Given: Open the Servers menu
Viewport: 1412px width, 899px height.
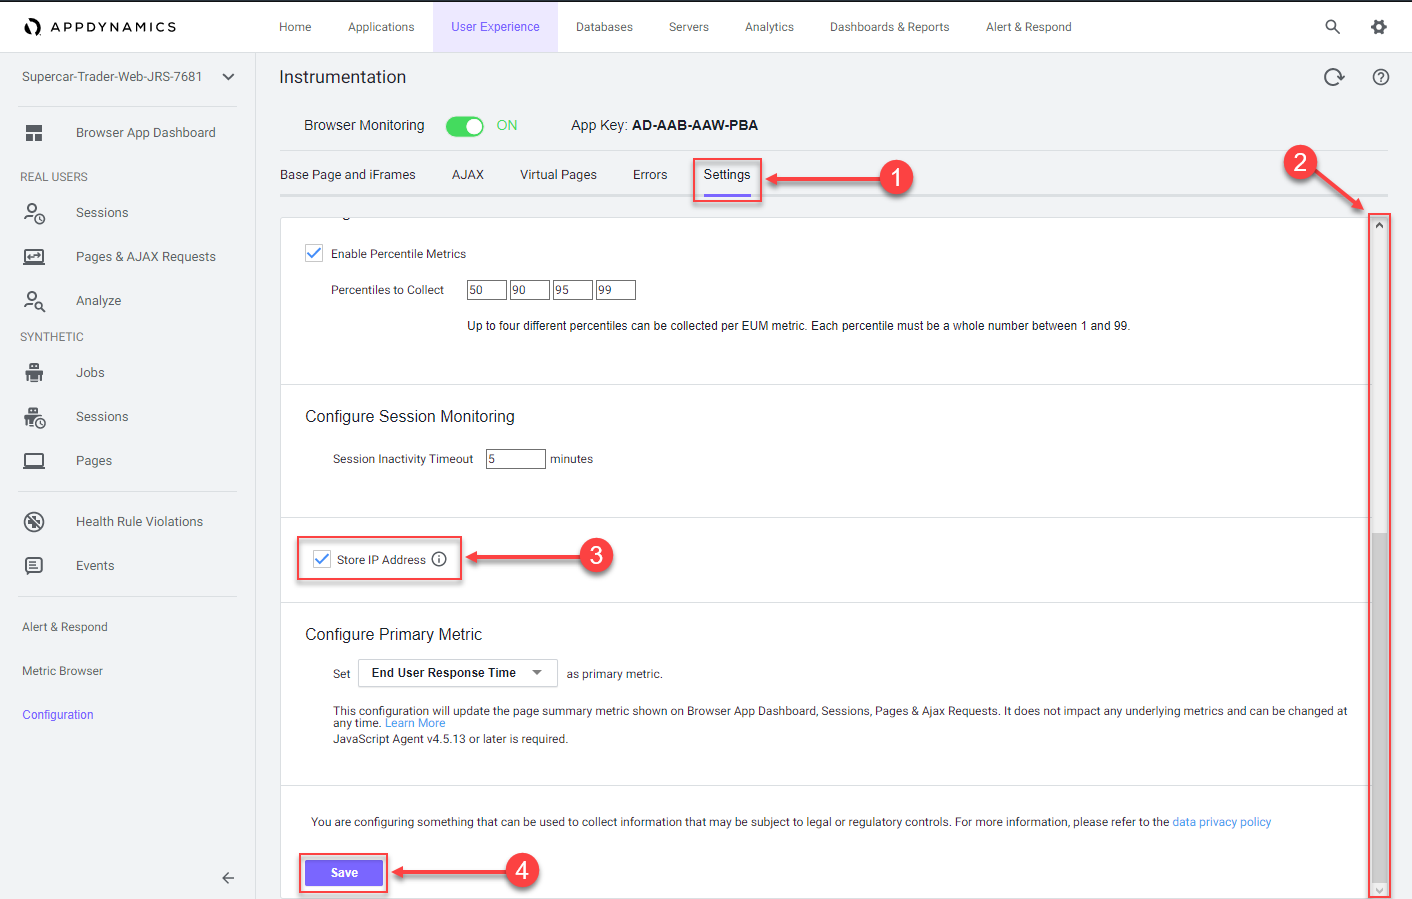Looking at the screenshot, I should coord(689,27).
